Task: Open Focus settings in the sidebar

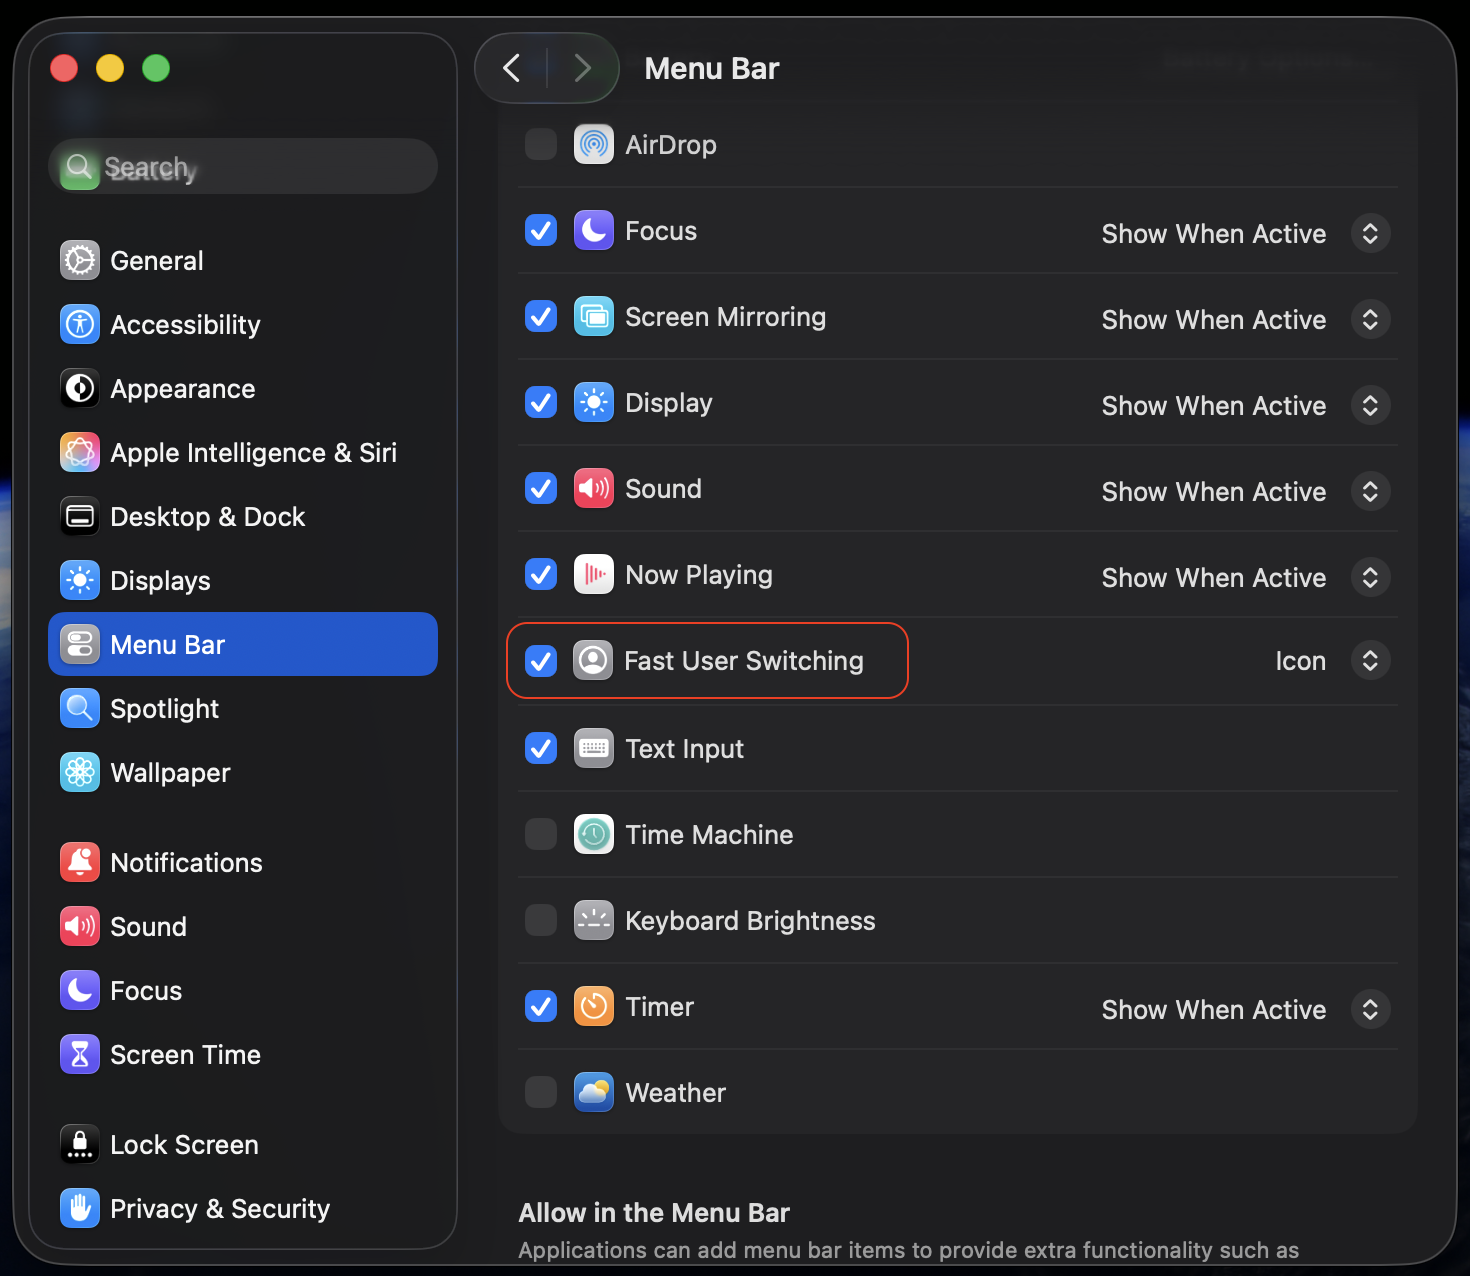Action: click(x=243, y=991)
